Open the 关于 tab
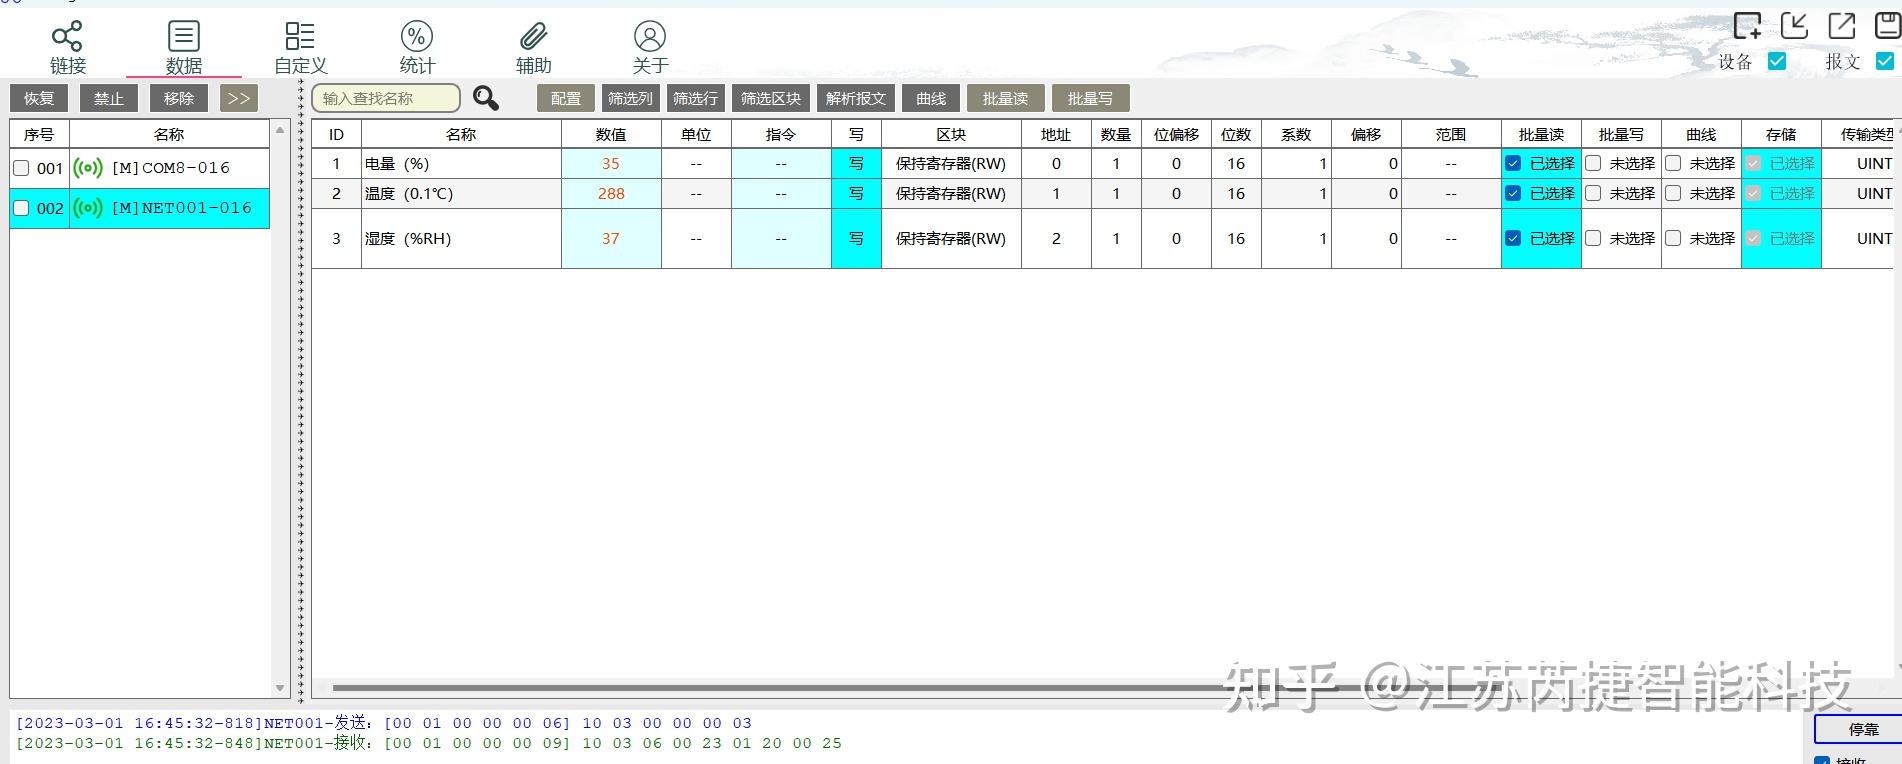This screenshot has width=1902, height=764. [650, 47]
